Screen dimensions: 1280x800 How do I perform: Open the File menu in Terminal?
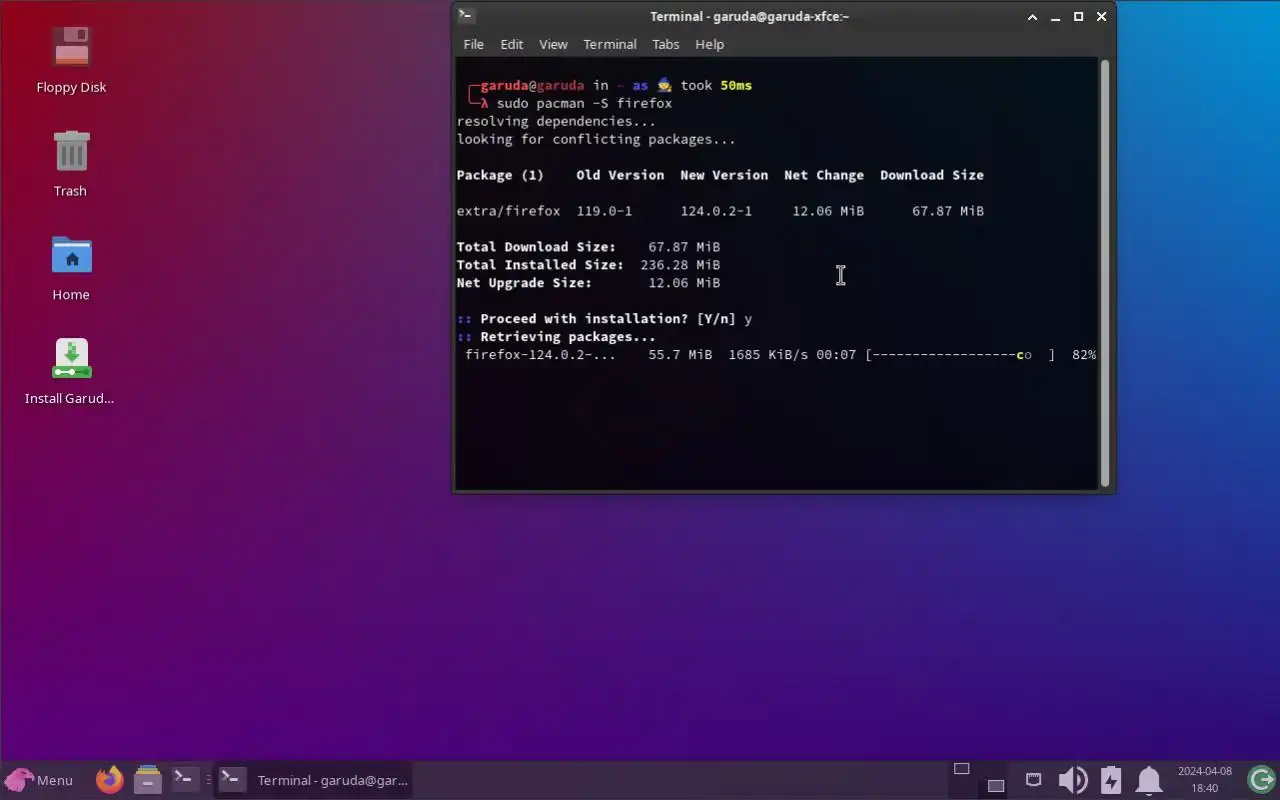coord(474,44)
